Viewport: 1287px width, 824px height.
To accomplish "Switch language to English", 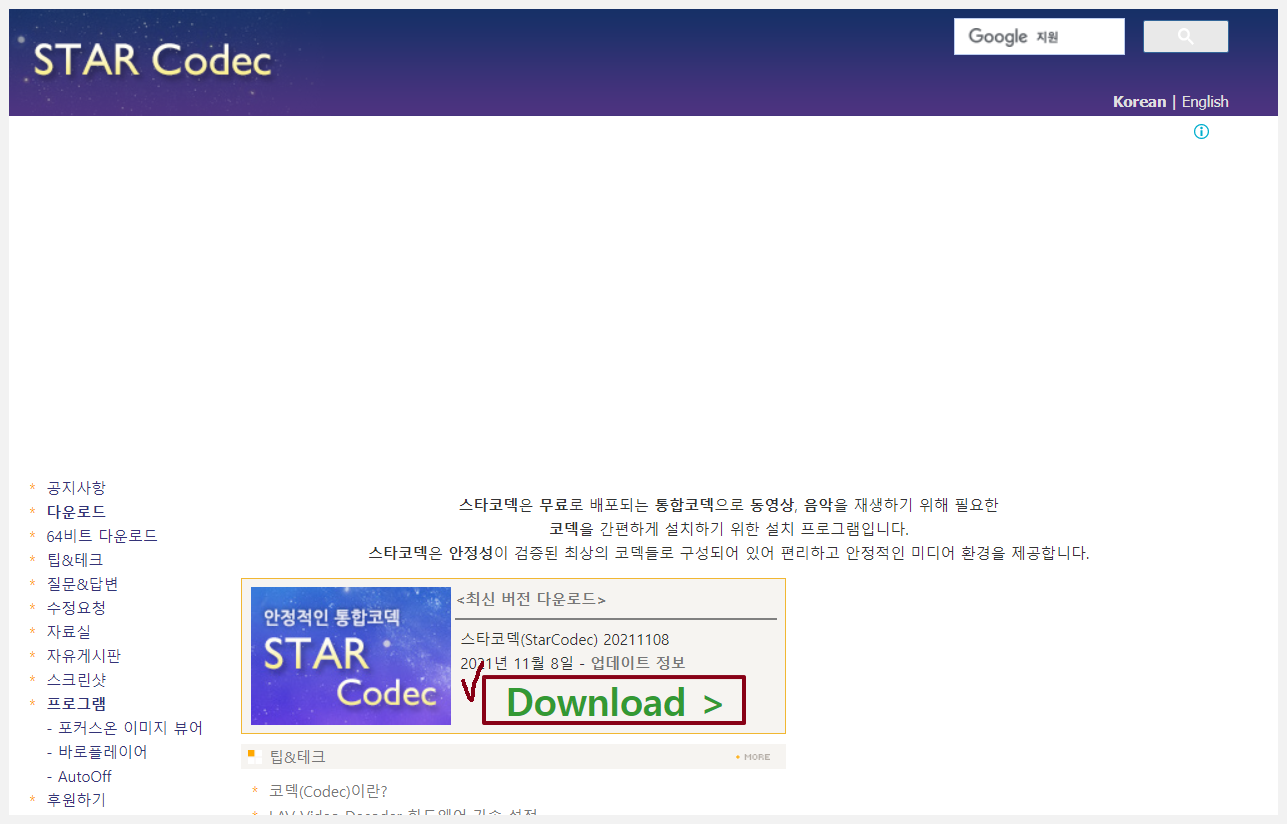I will point(1205,102).
